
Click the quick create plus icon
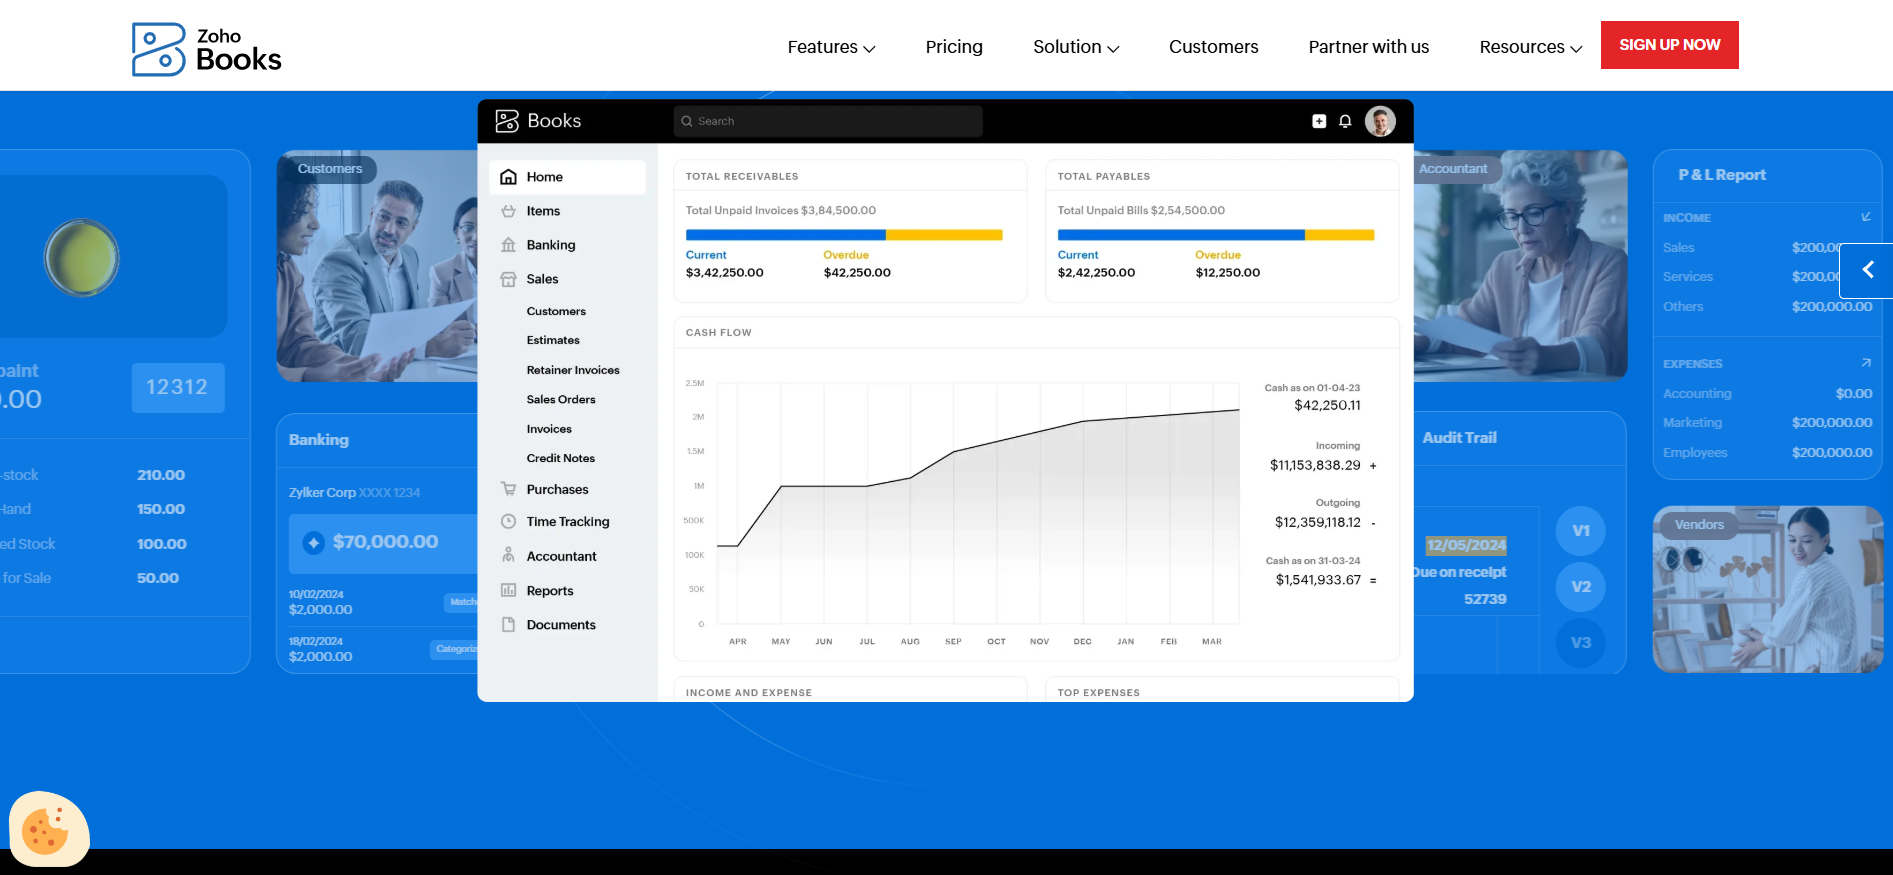coord(1319,121)
